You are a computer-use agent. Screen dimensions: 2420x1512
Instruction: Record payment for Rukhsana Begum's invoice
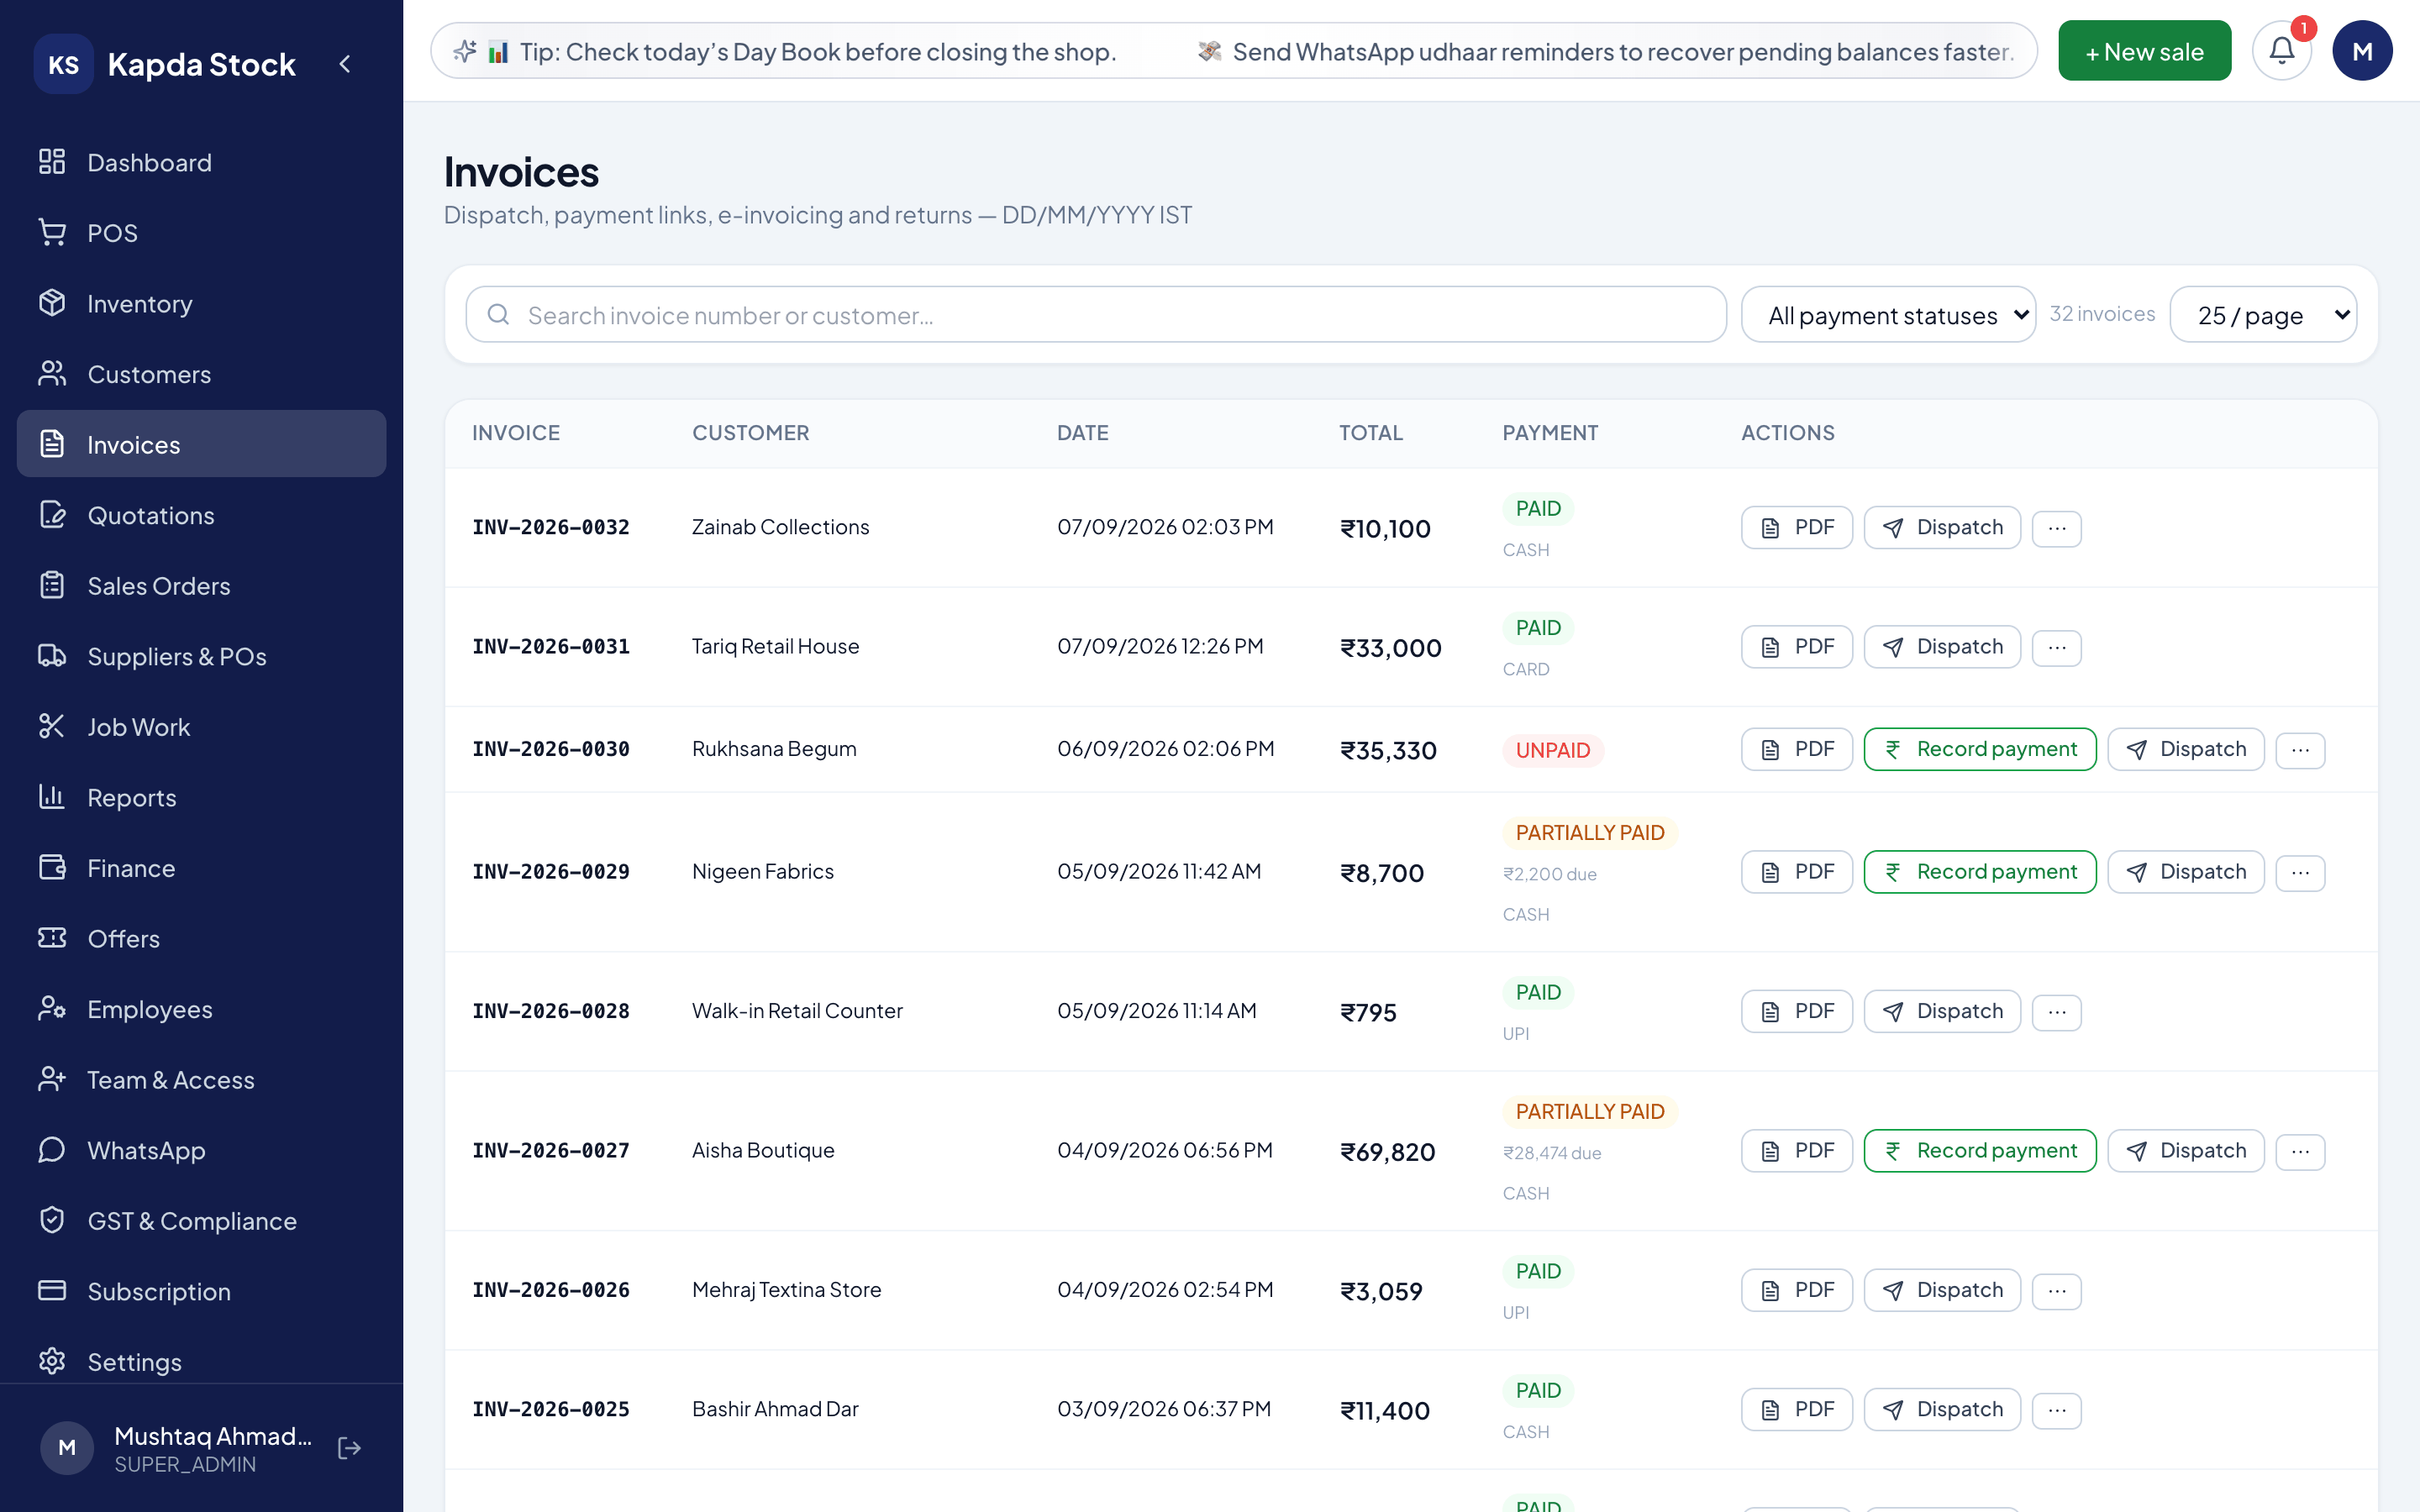1980,749
